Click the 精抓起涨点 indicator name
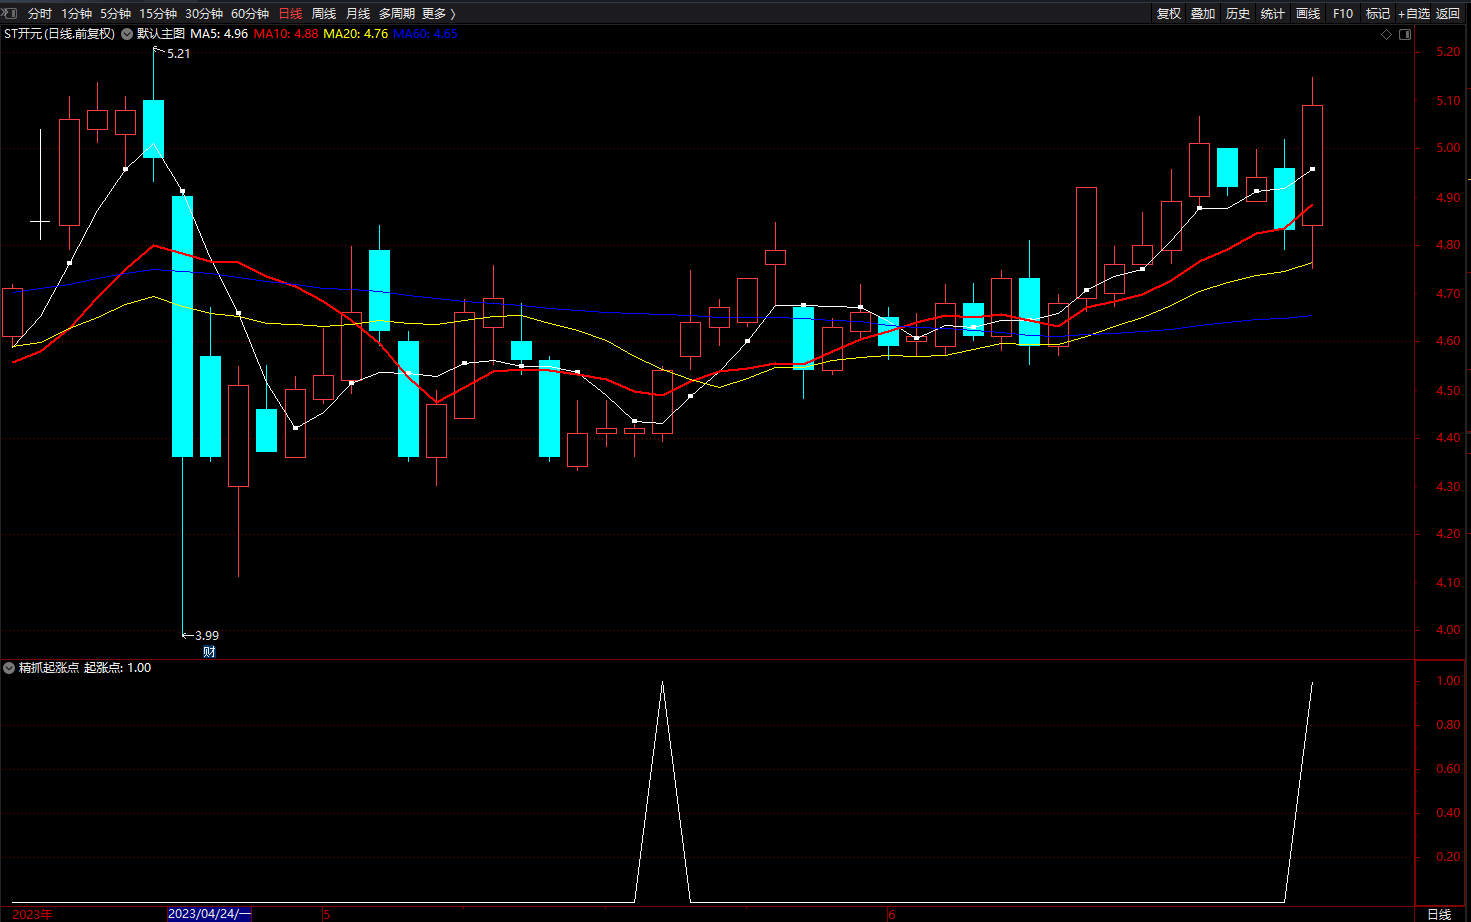The image size is (1471, 922). pyautogui.click(x=49, y=668)
